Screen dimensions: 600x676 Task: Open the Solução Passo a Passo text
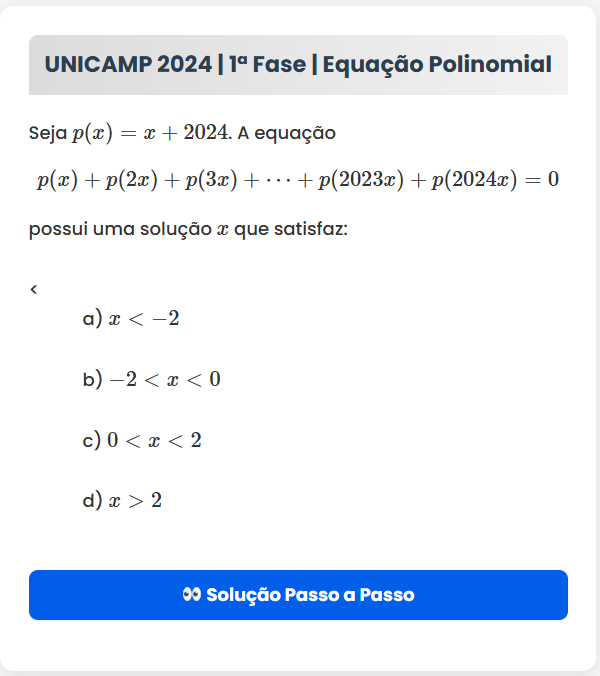click(310, 595)
